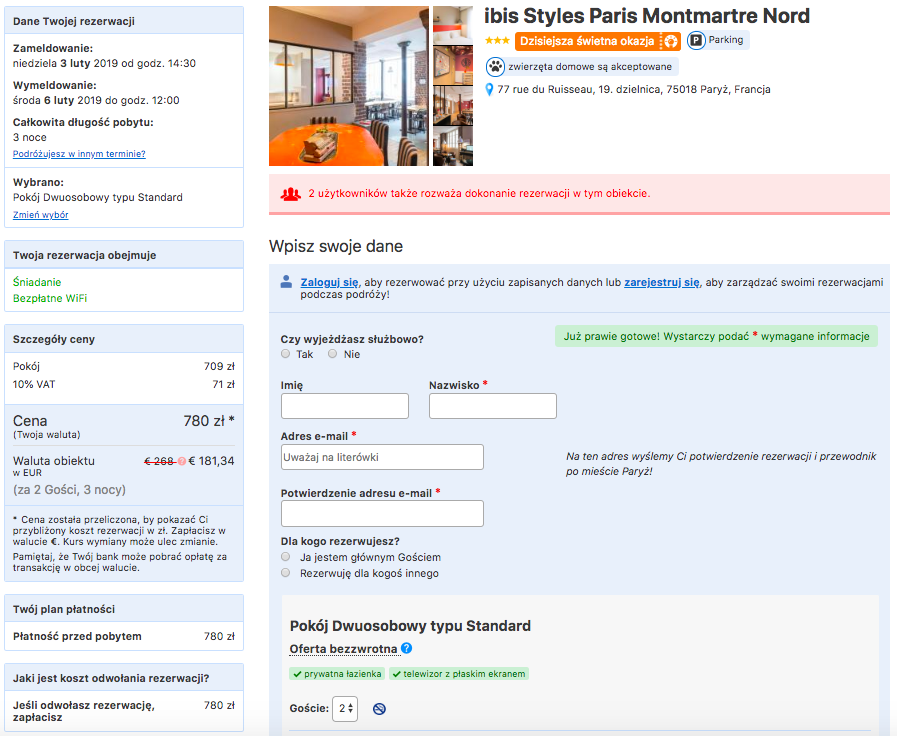
Task: Click the three-star hotel rating
Action: 497,41
